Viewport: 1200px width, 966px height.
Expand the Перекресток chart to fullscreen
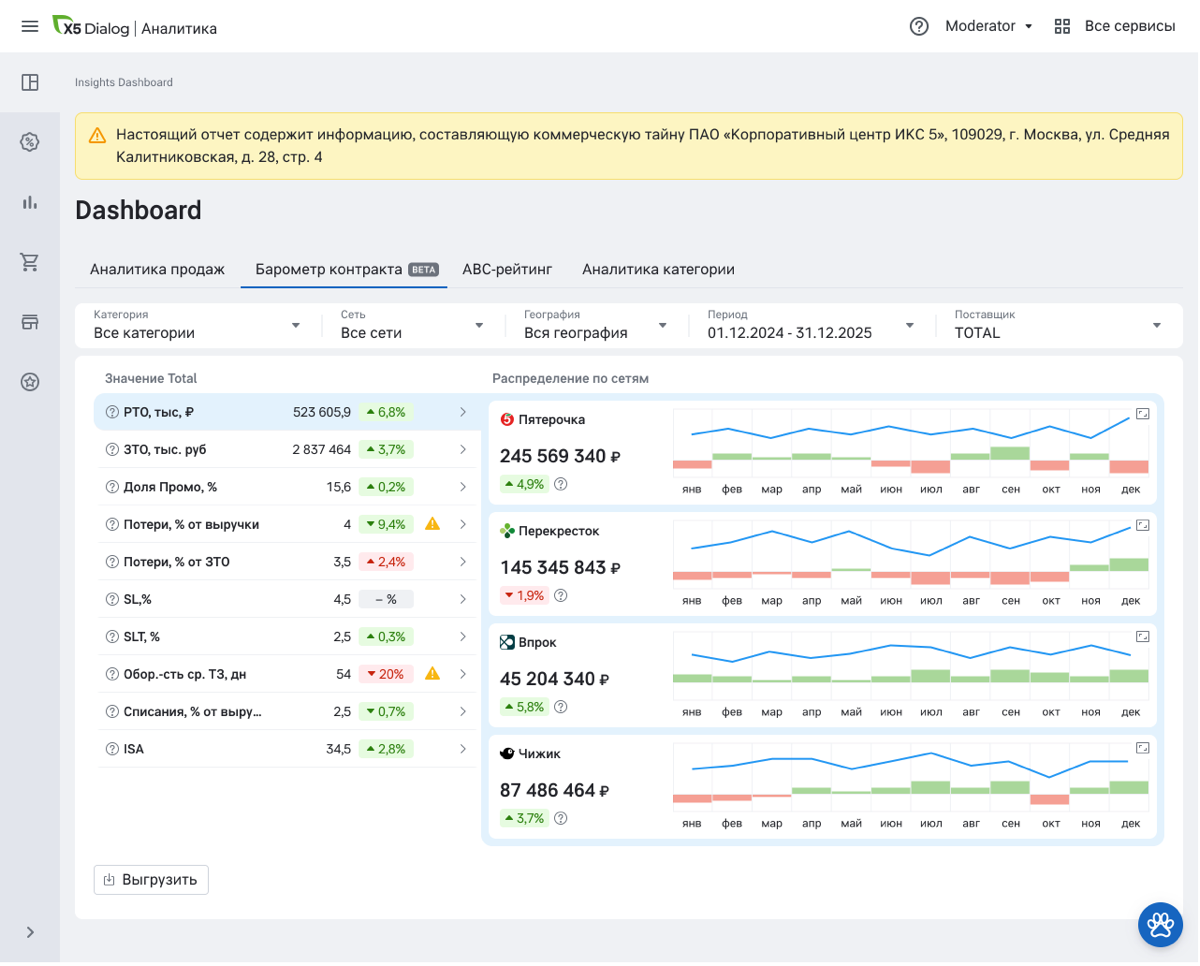click(x=1143, y=525)
